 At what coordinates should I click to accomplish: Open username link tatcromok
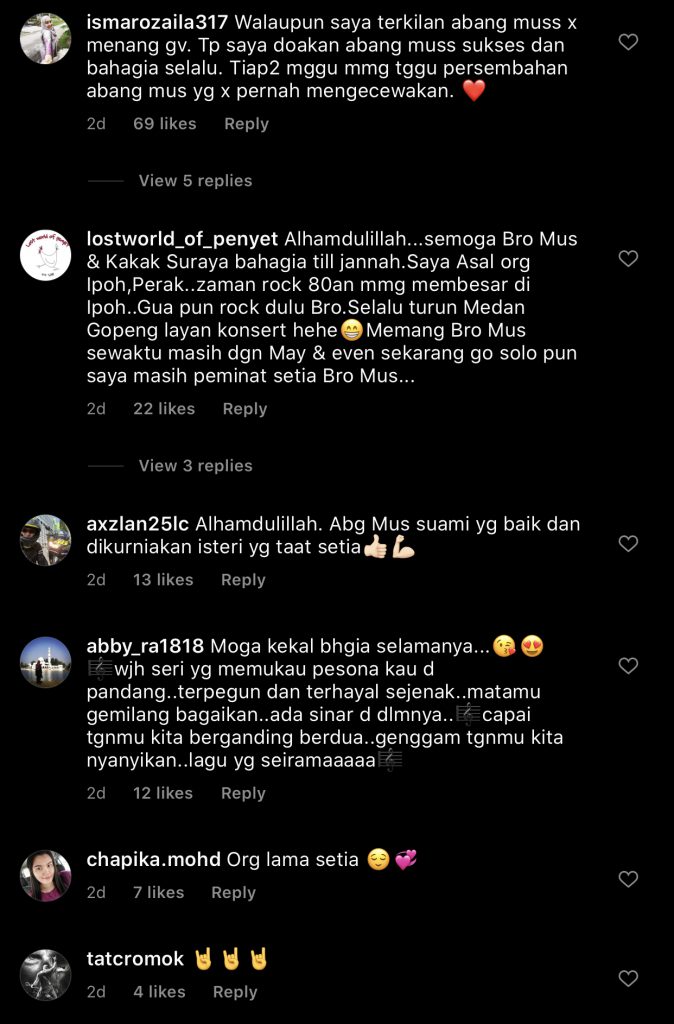135,959
